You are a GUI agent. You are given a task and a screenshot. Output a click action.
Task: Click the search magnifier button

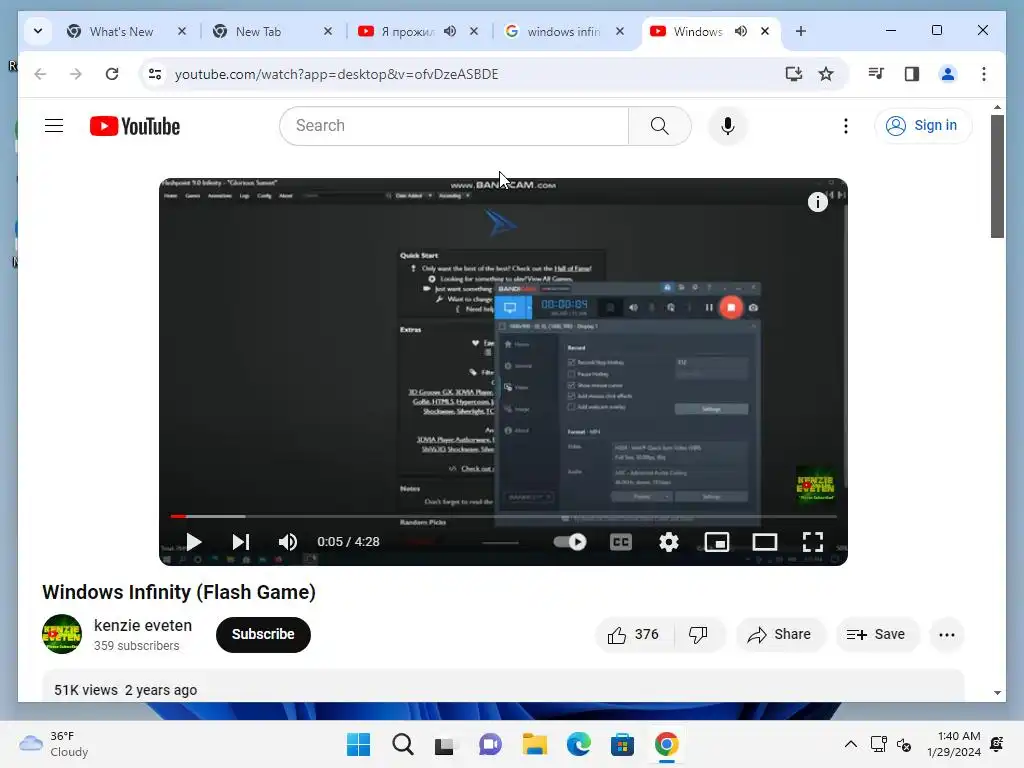coord(660,125)
